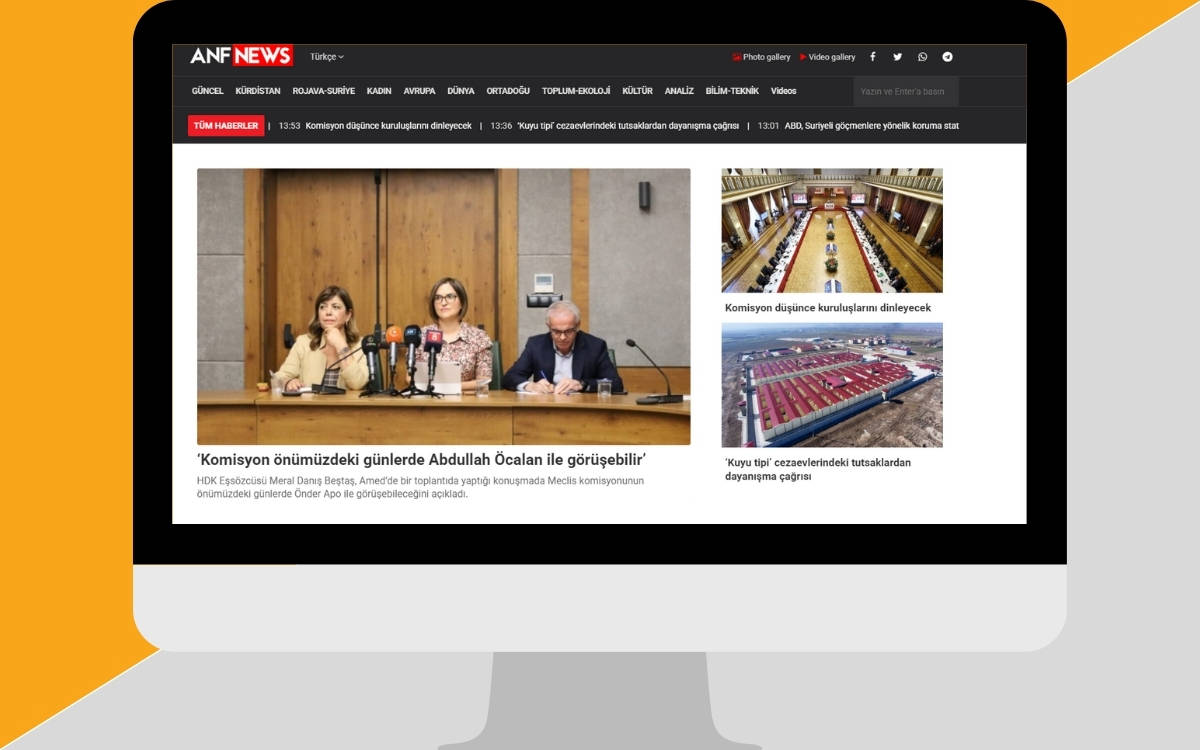Click the ANF News logo

coord(241,56)
